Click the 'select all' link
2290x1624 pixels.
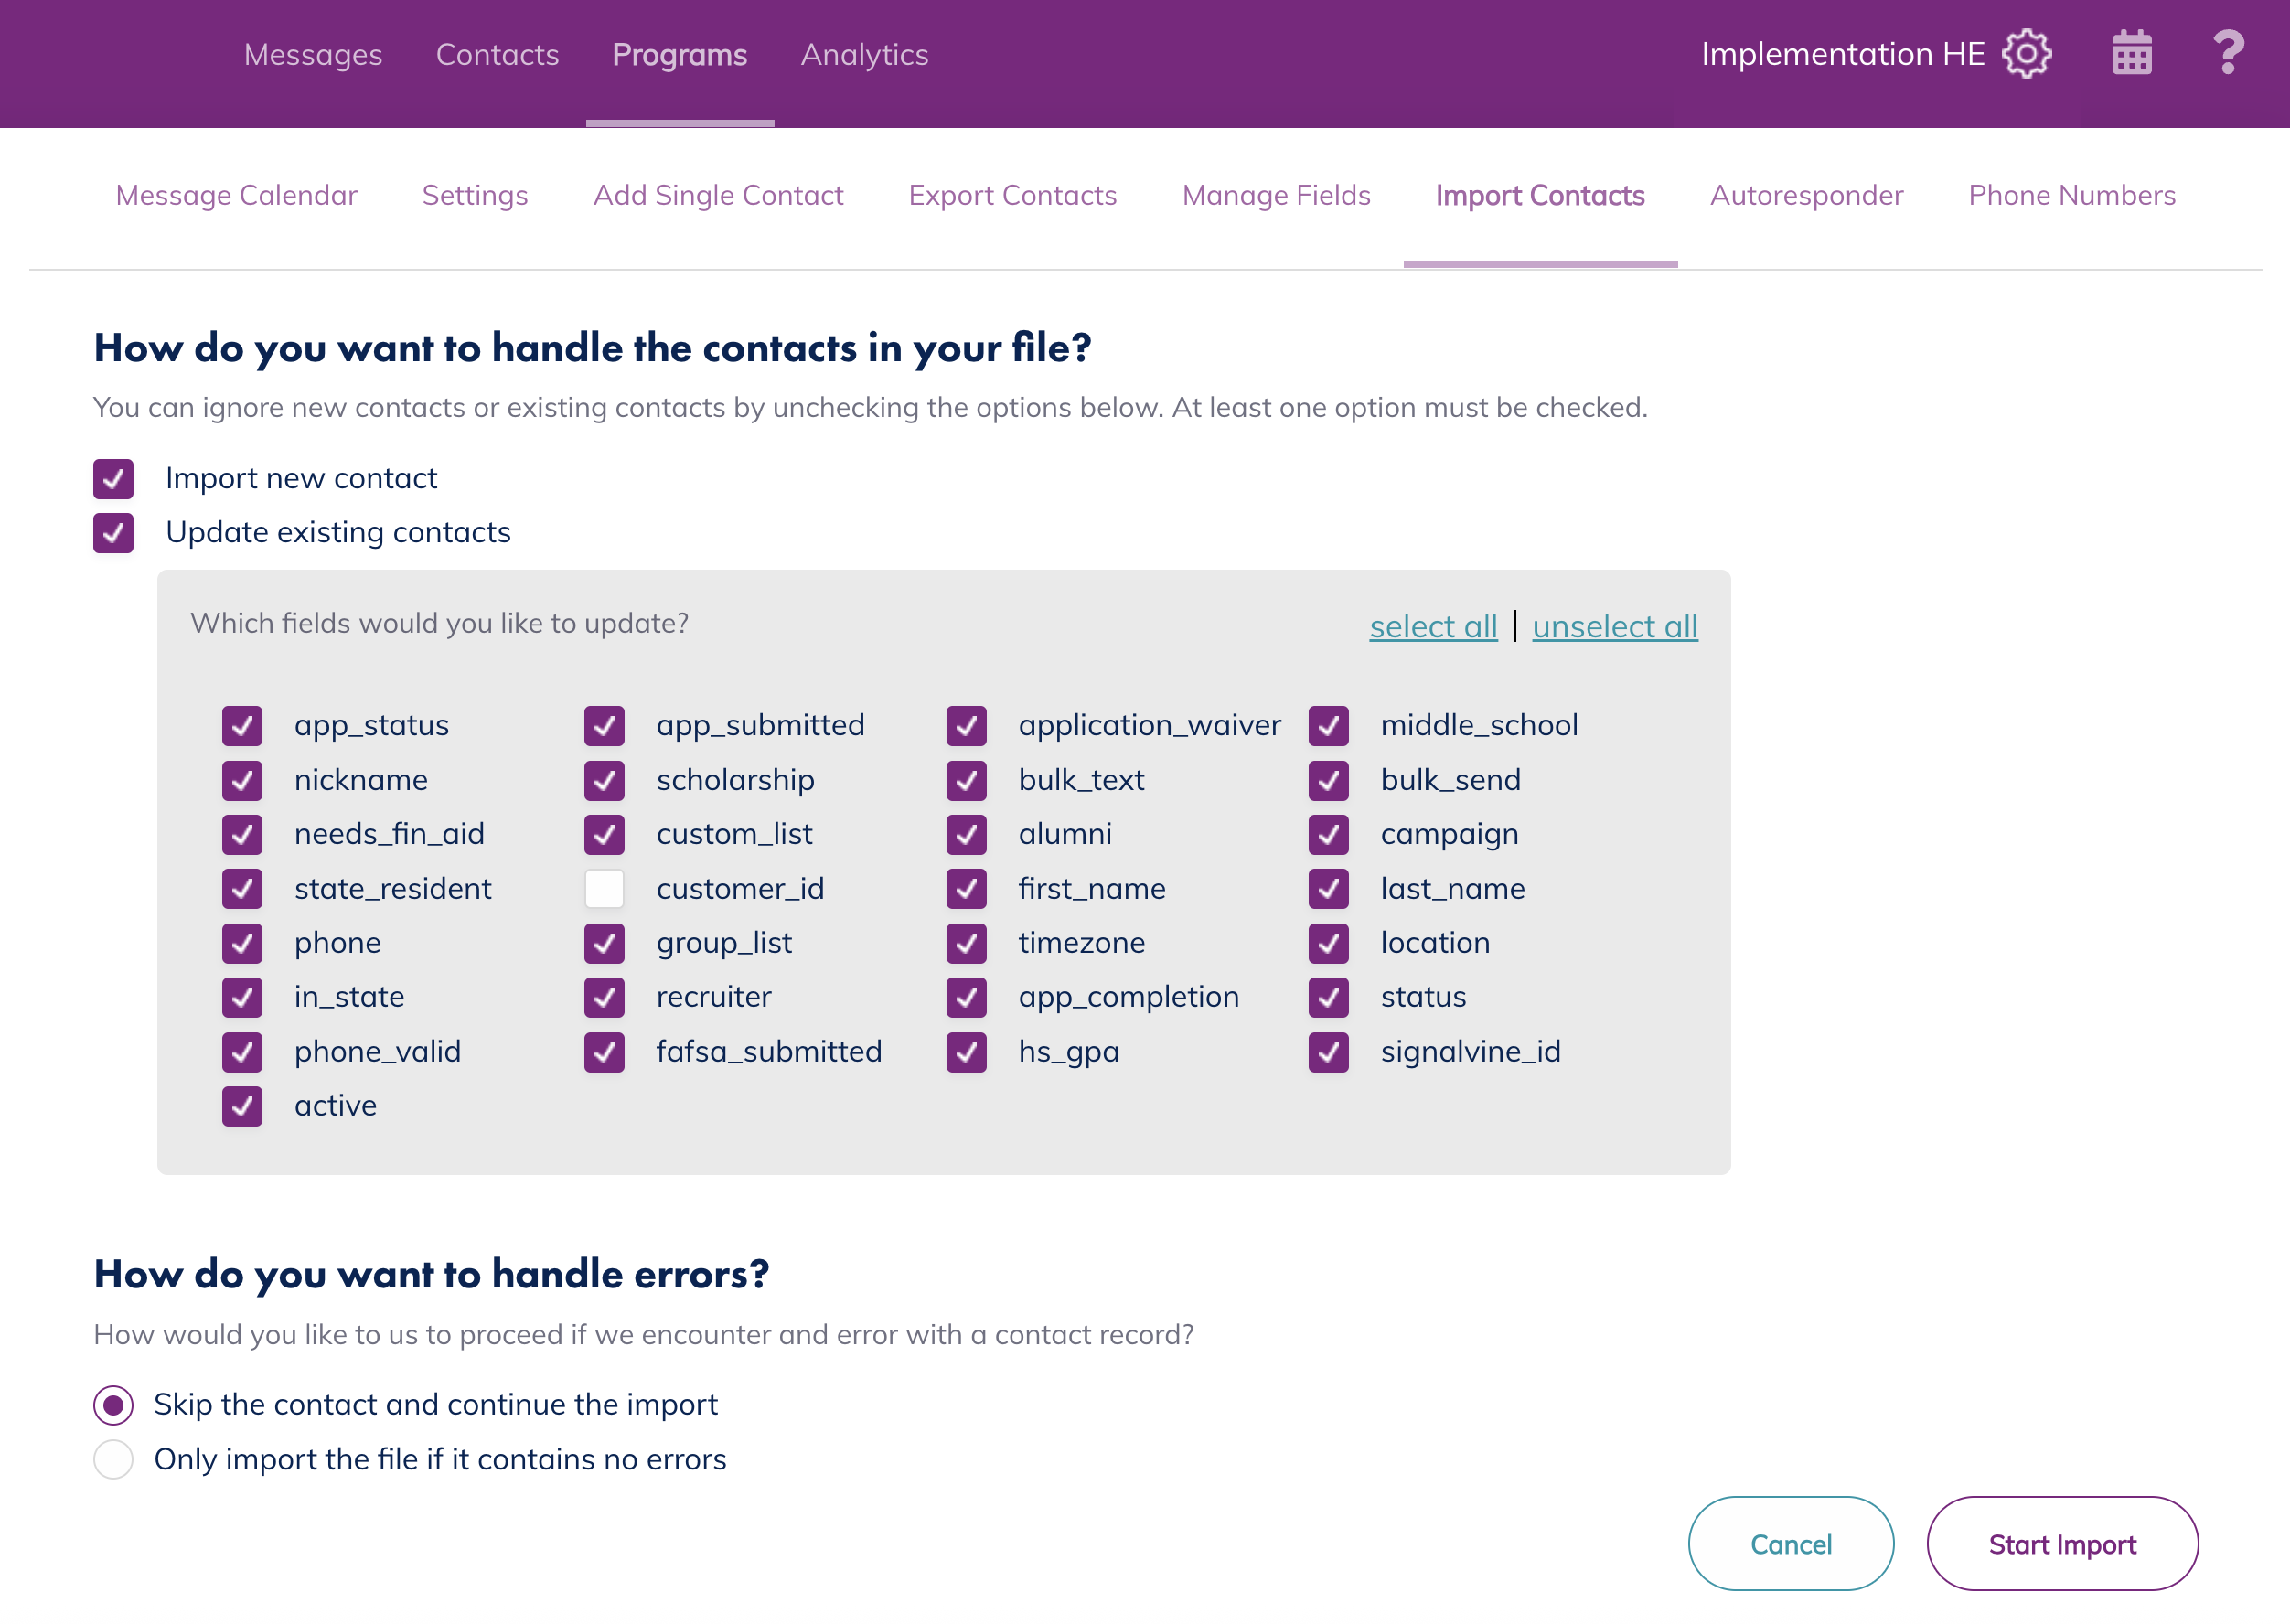pos(1433,627)
